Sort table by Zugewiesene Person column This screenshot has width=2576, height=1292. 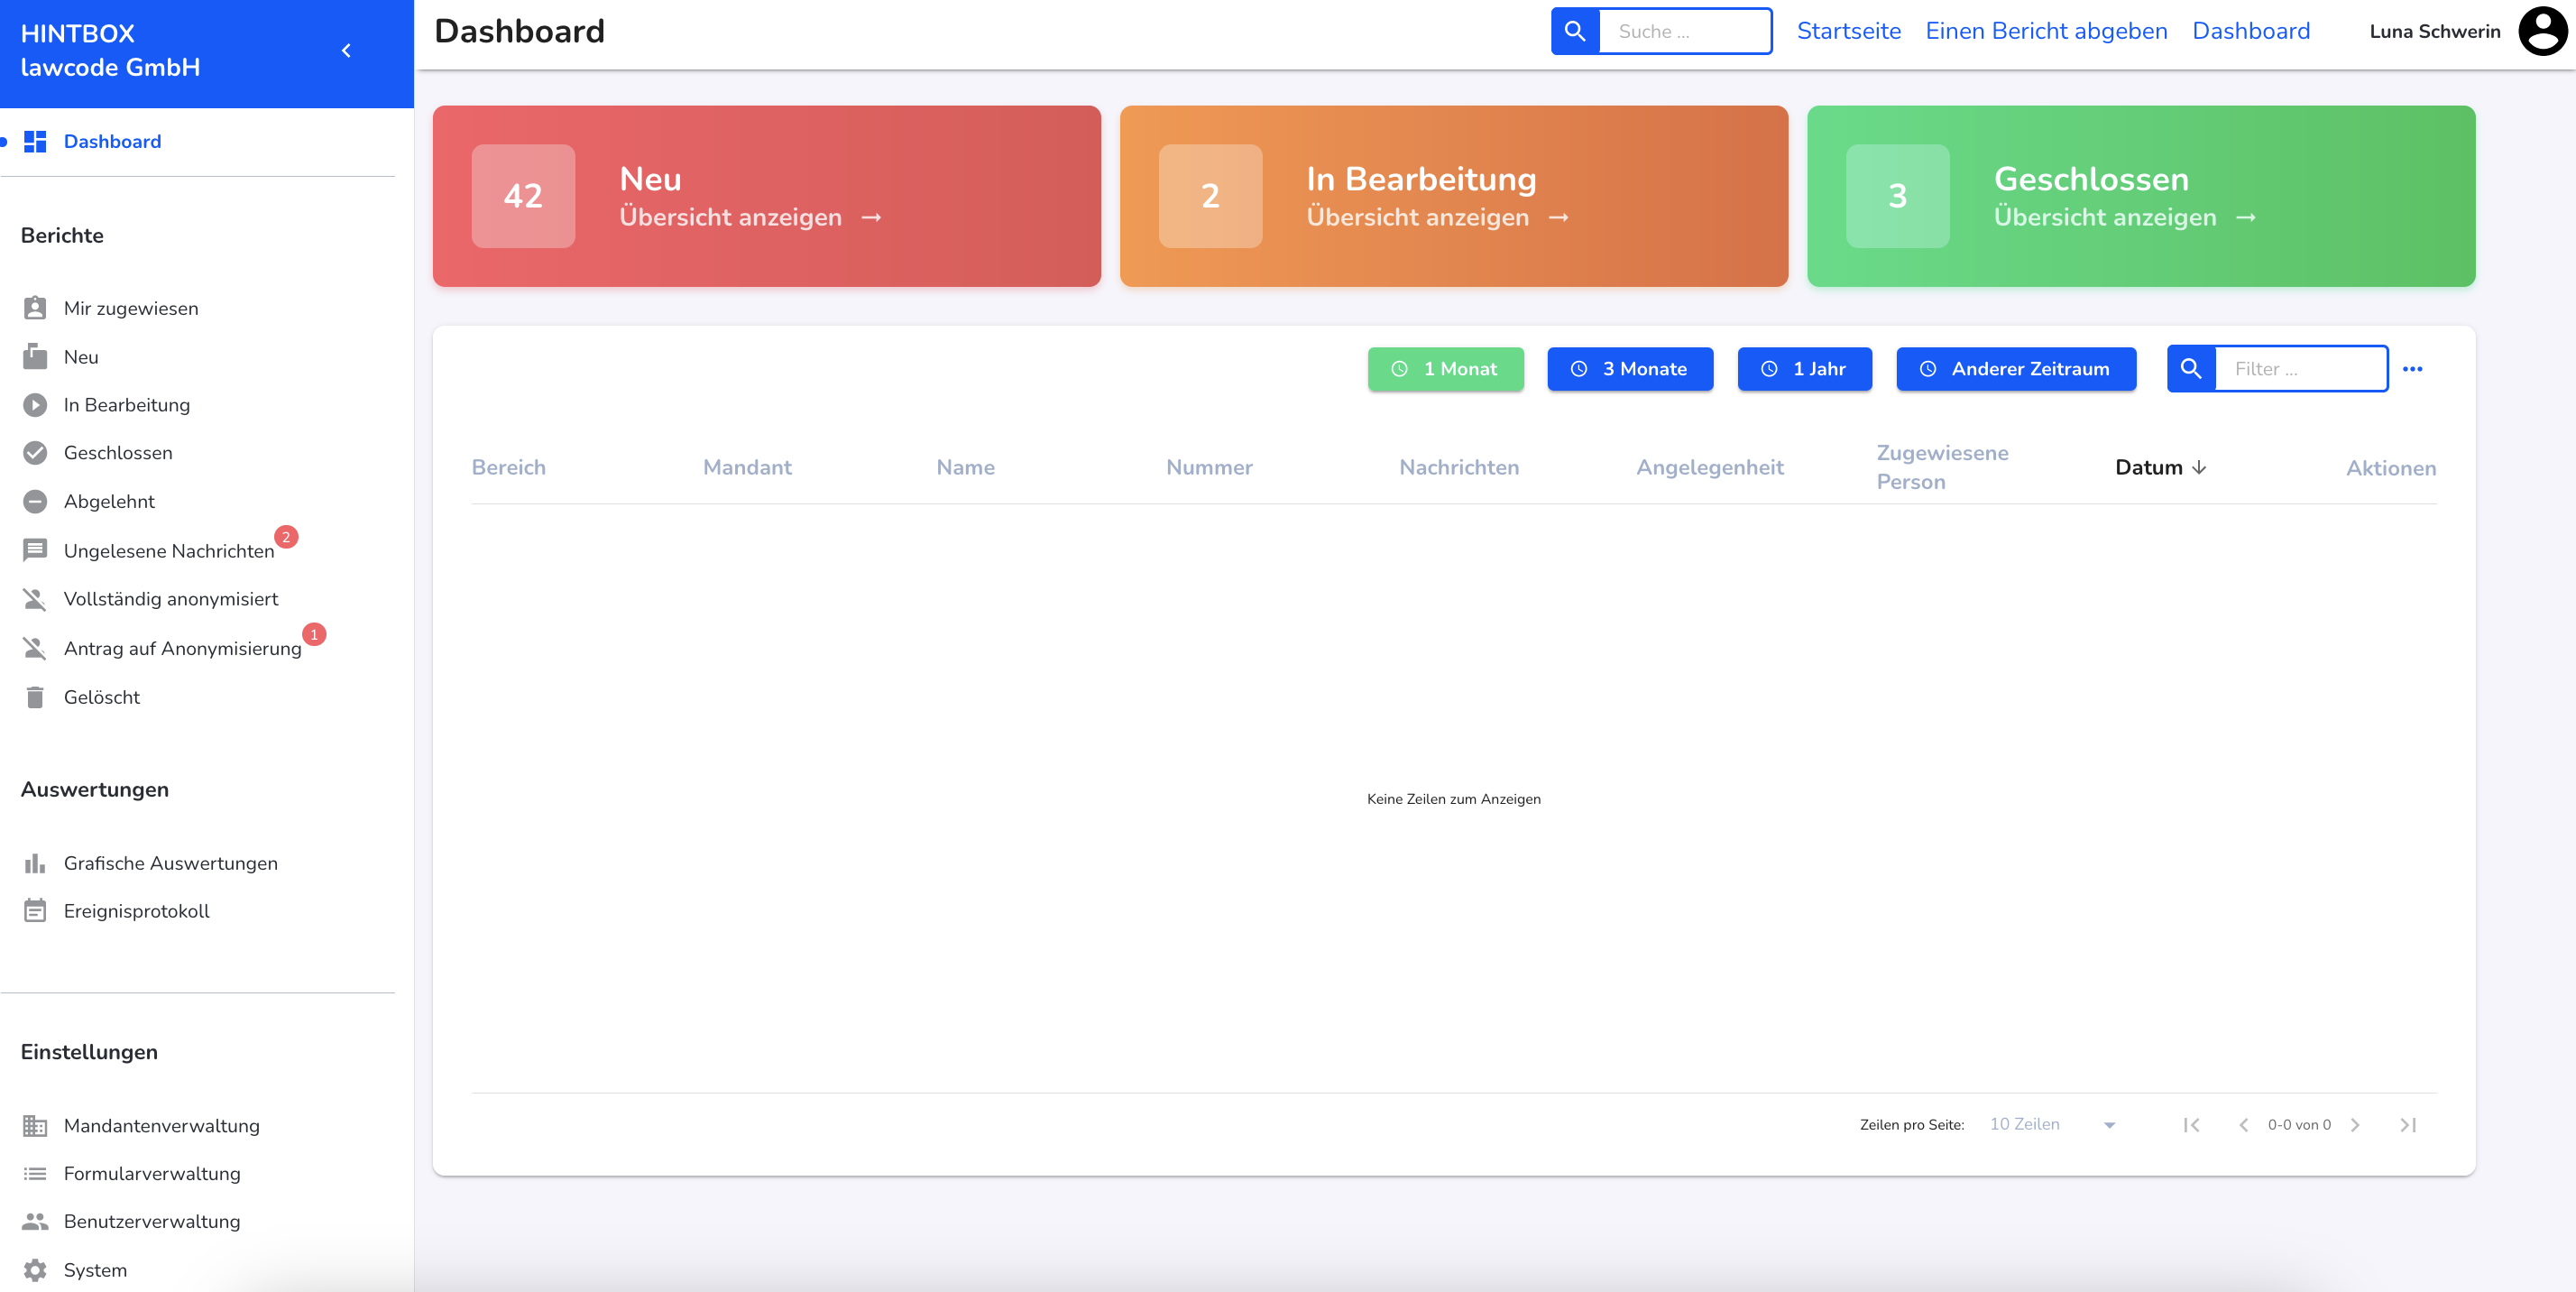pos(1942,467)
